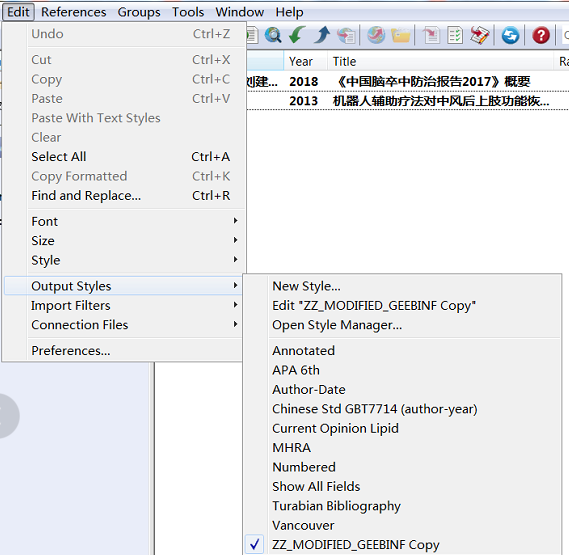Choose Select All from Edit menu
This screenshot has height=555, width=569.
pyautogui.click(x=123, y=156)
